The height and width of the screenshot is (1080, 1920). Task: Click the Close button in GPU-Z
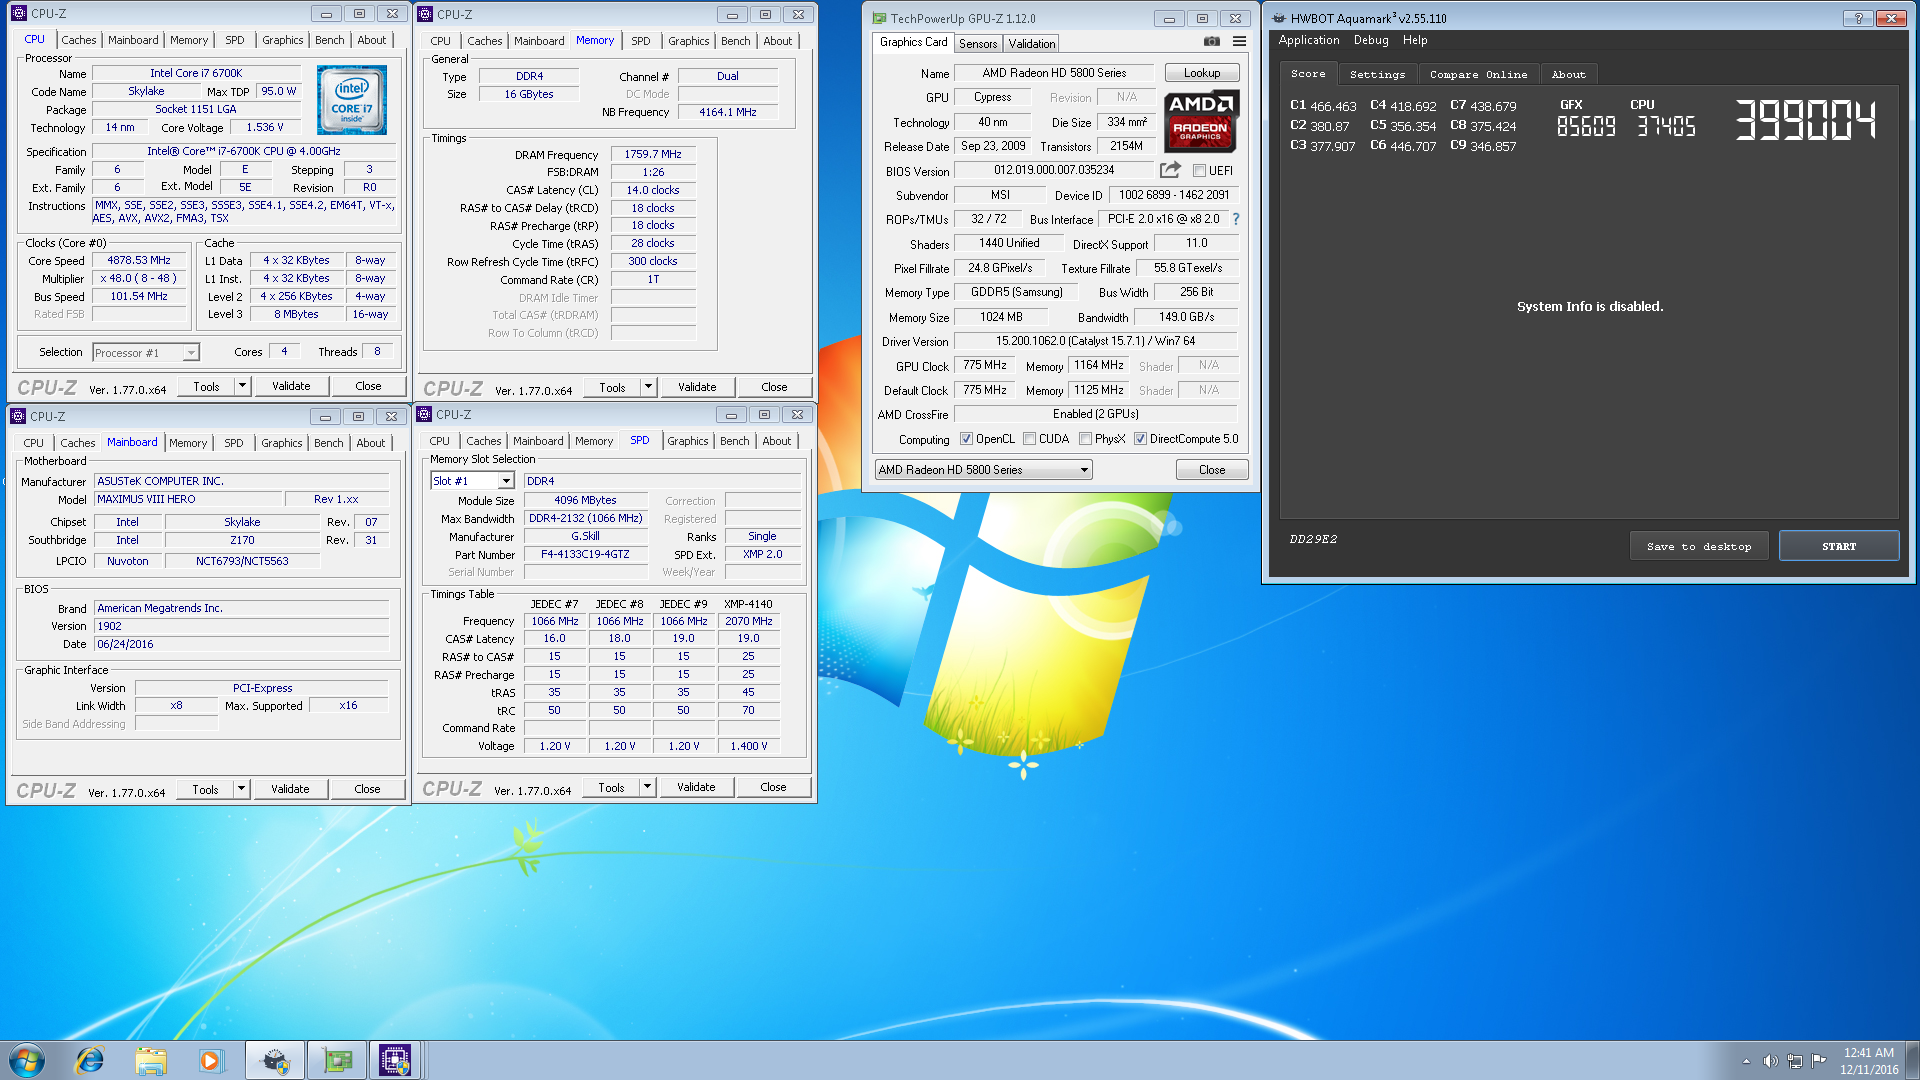1211,470
